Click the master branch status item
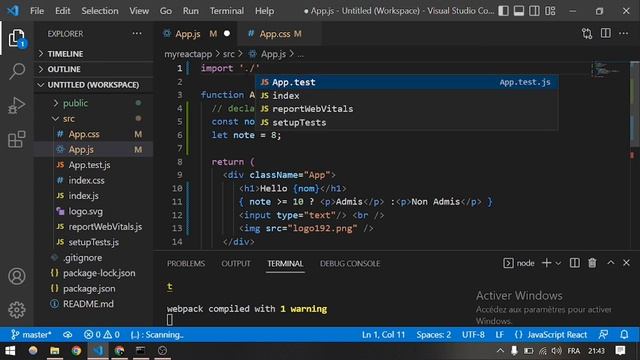 pyautogui.click(x=31, y=335)
